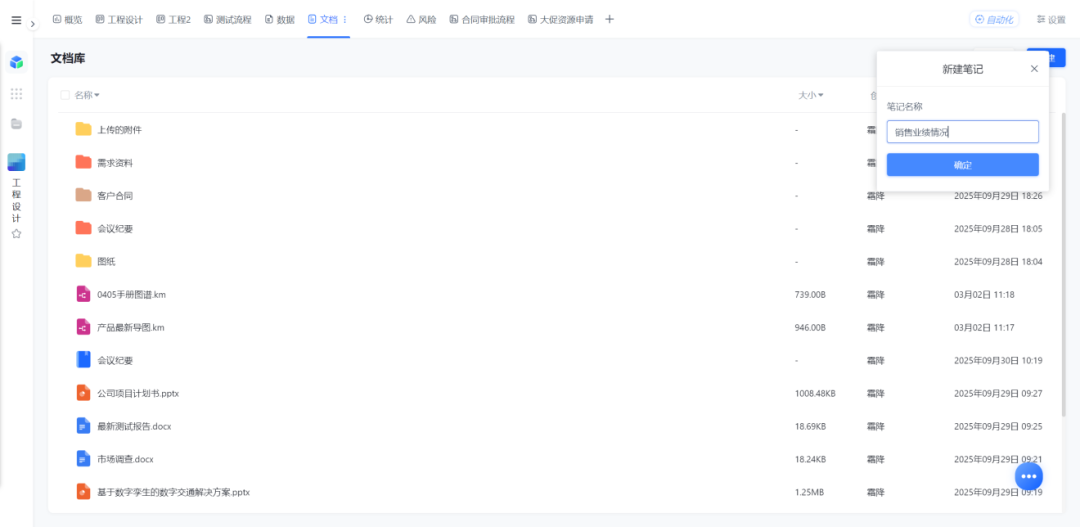Switch to the 风险 tab
Viewport: 1080px width, 527px height.
click(x=421, y=20)
